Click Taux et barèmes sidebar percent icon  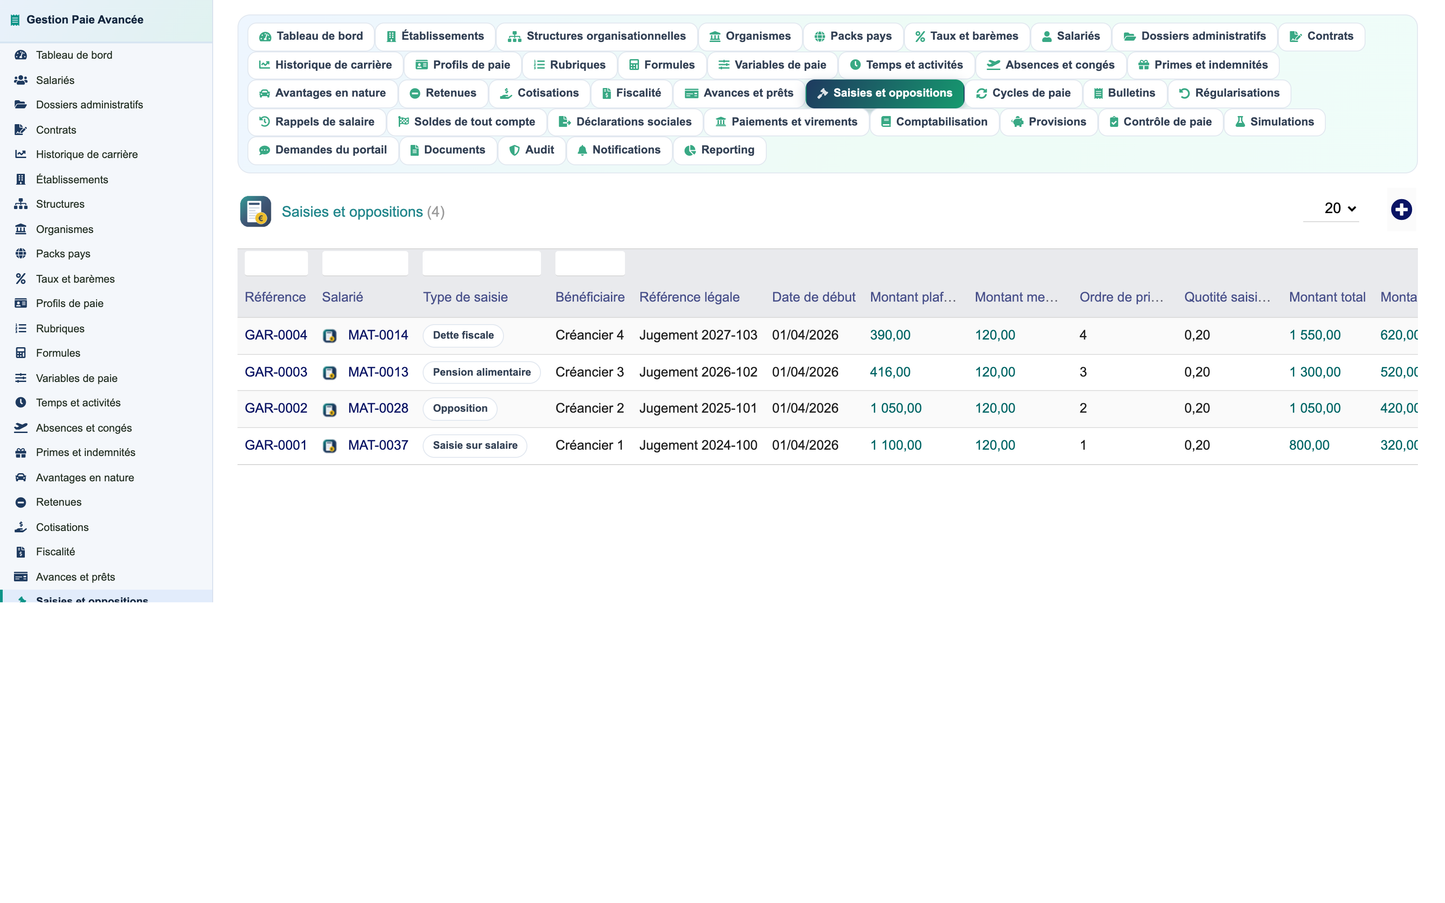[x=20, y=278]
